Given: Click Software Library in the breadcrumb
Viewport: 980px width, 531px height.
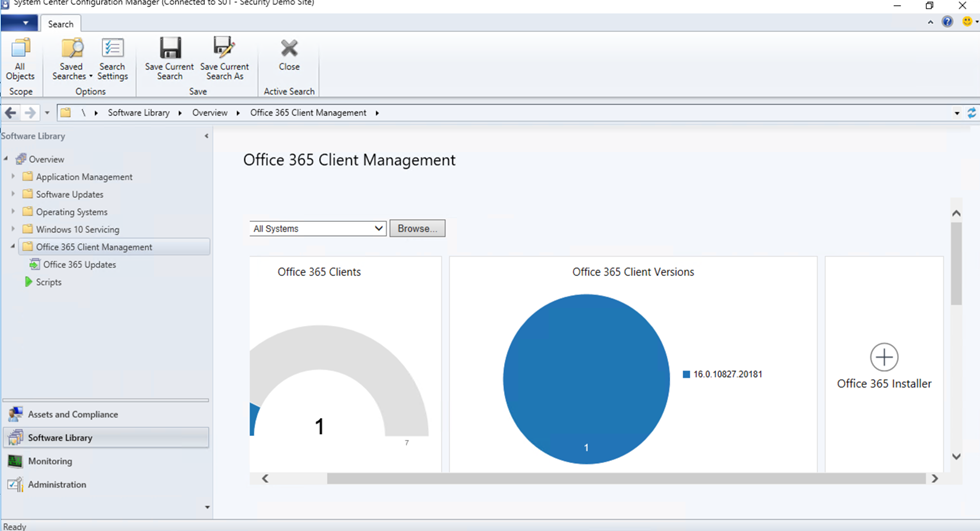Looking at the screenshot, I should (139, 113).
